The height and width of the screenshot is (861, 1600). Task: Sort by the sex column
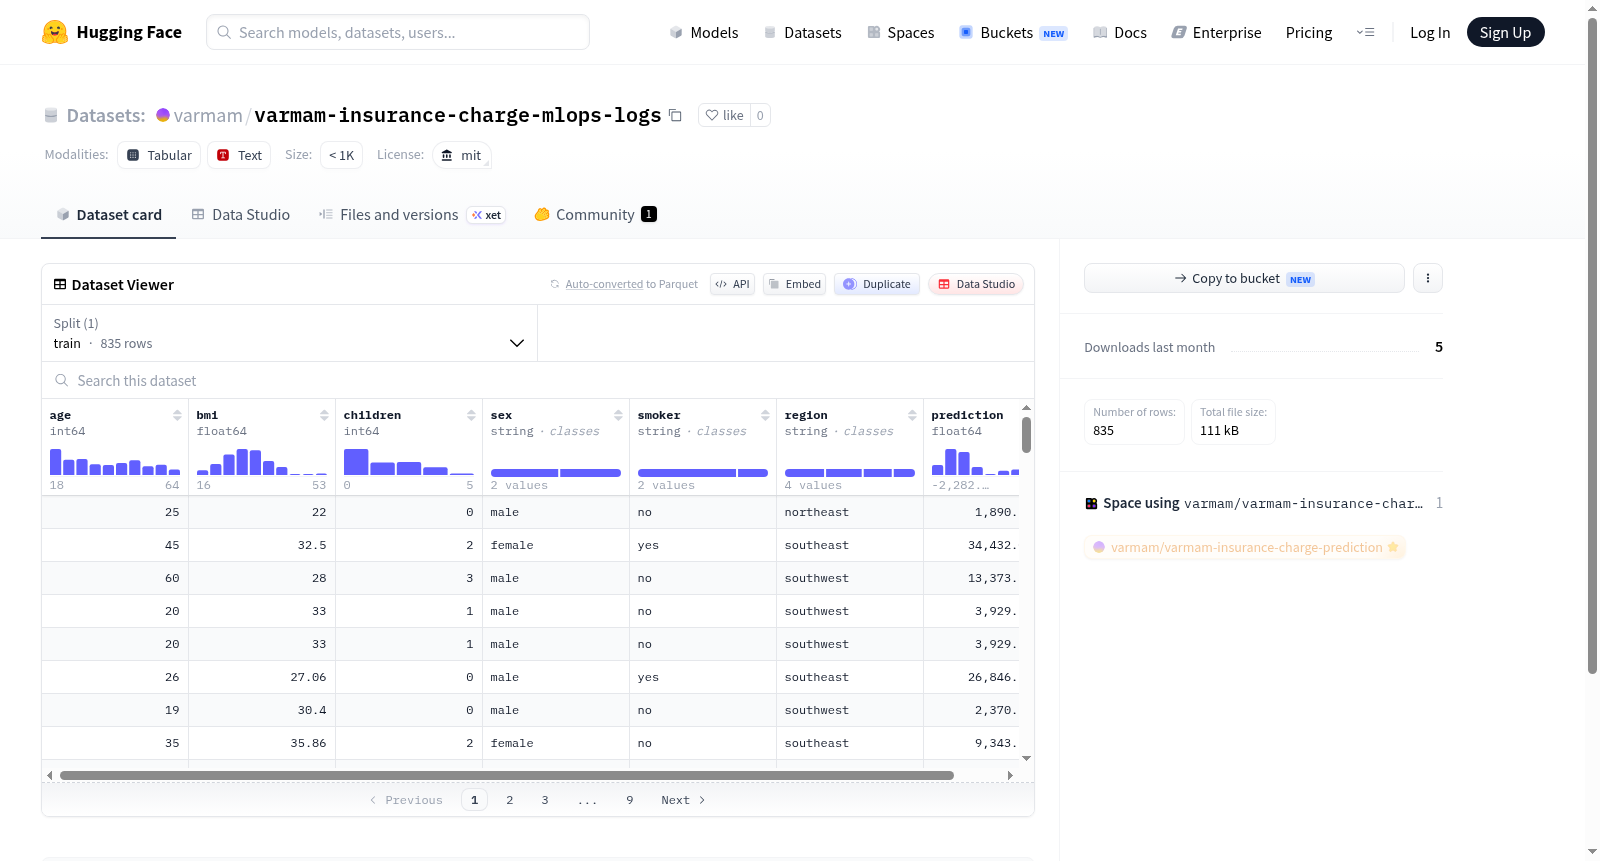(x=618, y=415)
